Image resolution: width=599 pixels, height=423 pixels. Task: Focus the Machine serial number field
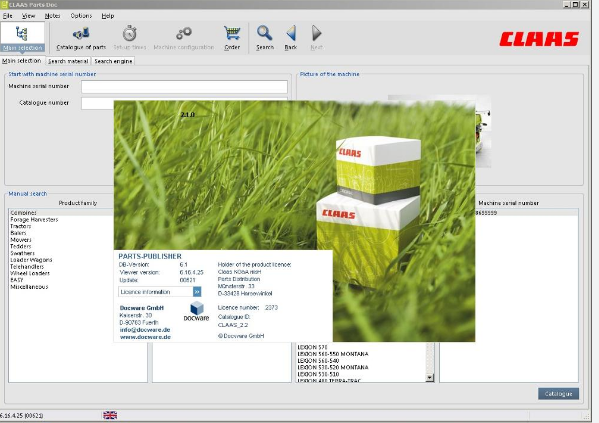(185, 87)
